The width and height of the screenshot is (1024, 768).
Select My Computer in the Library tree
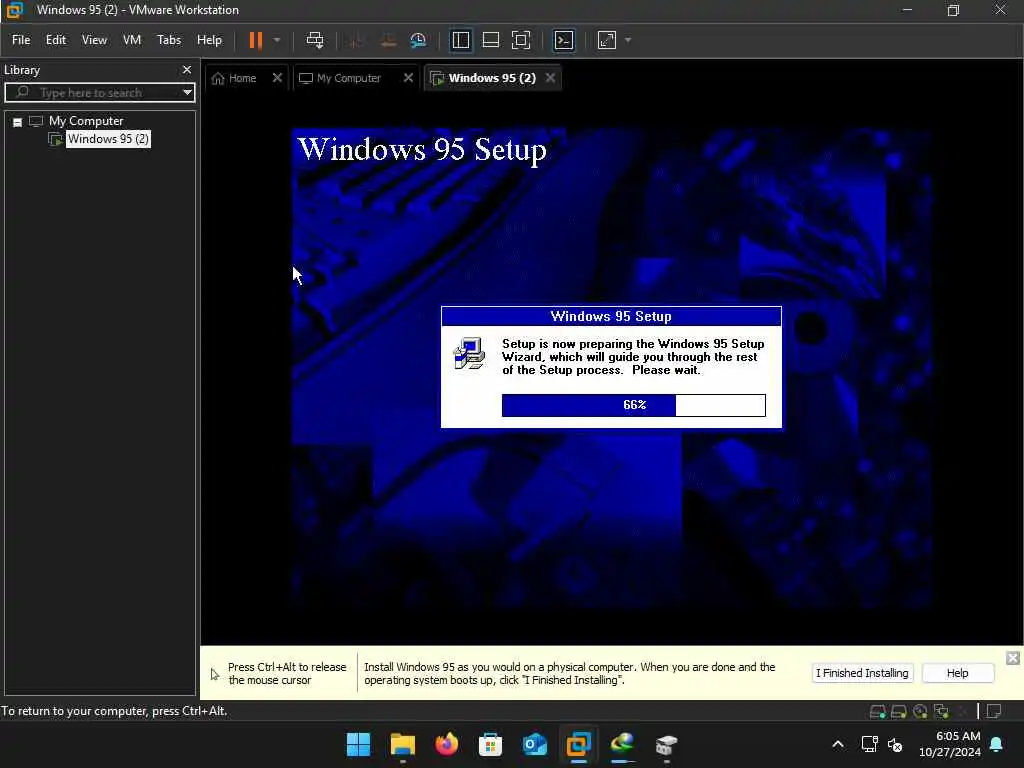[86, 121]
